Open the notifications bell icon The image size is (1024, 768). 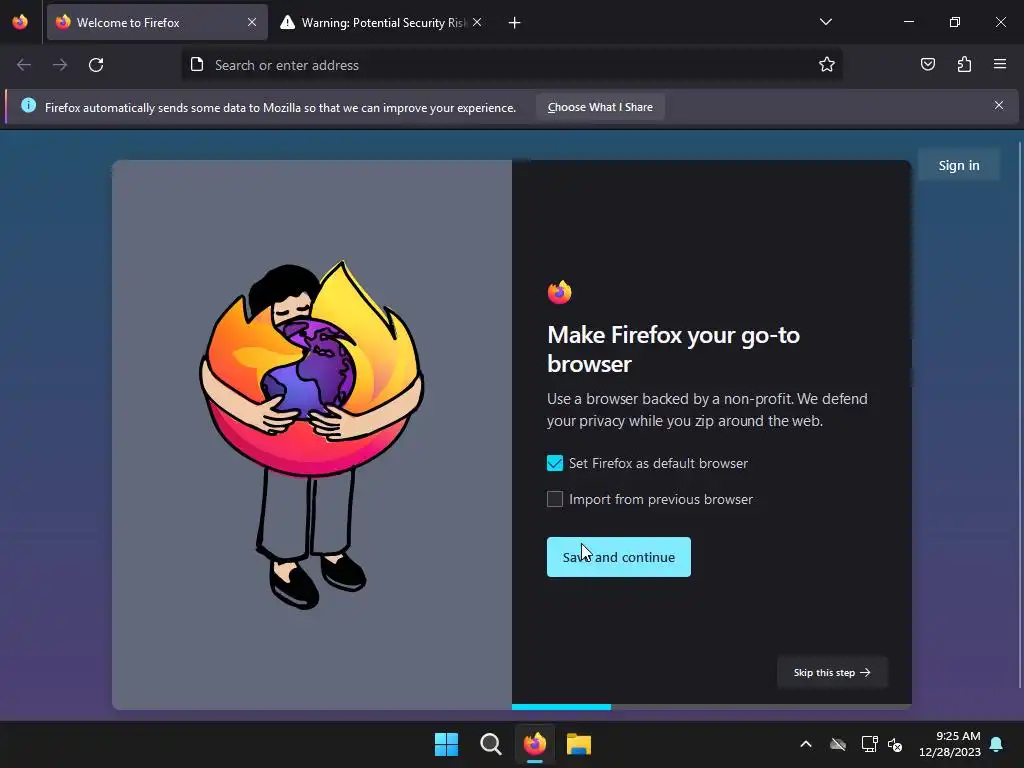pos(996,744)
